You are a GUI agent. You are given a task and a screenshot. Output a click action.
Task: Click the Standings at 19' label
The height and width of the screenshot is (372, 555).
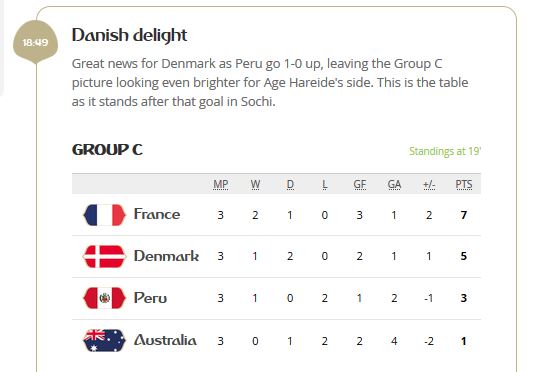click(x=445, y=151)
